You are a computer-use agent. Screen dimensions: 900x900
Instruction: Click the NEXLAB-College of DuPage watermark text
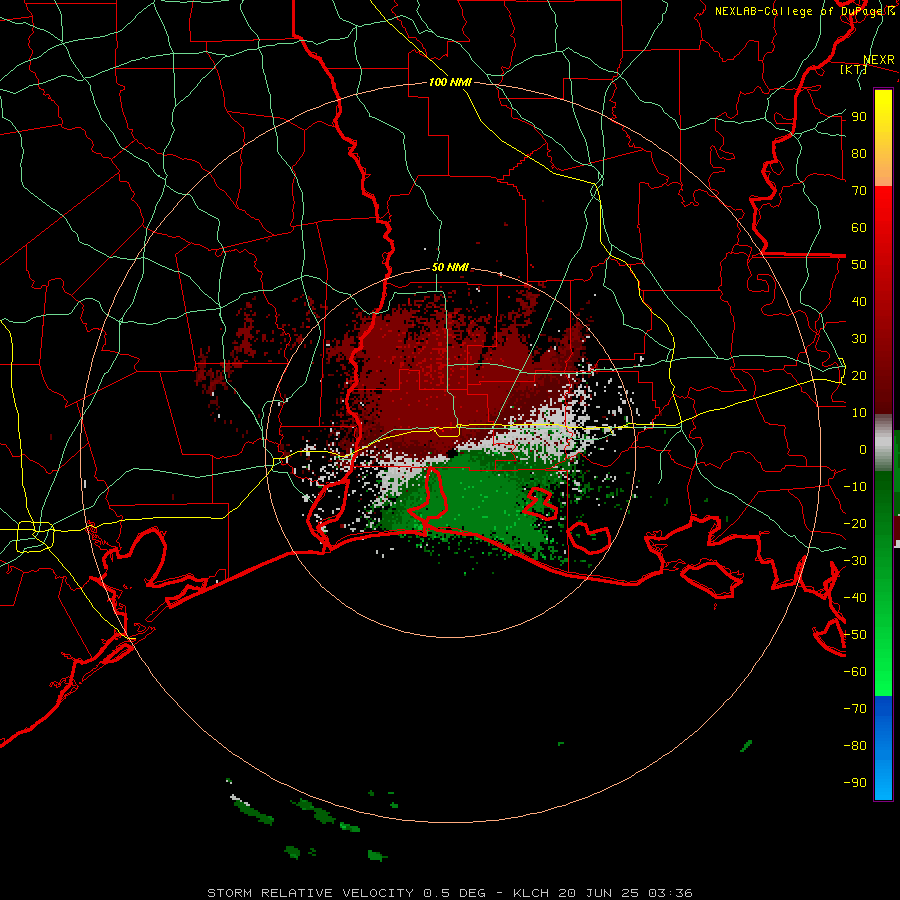(804, 11)
